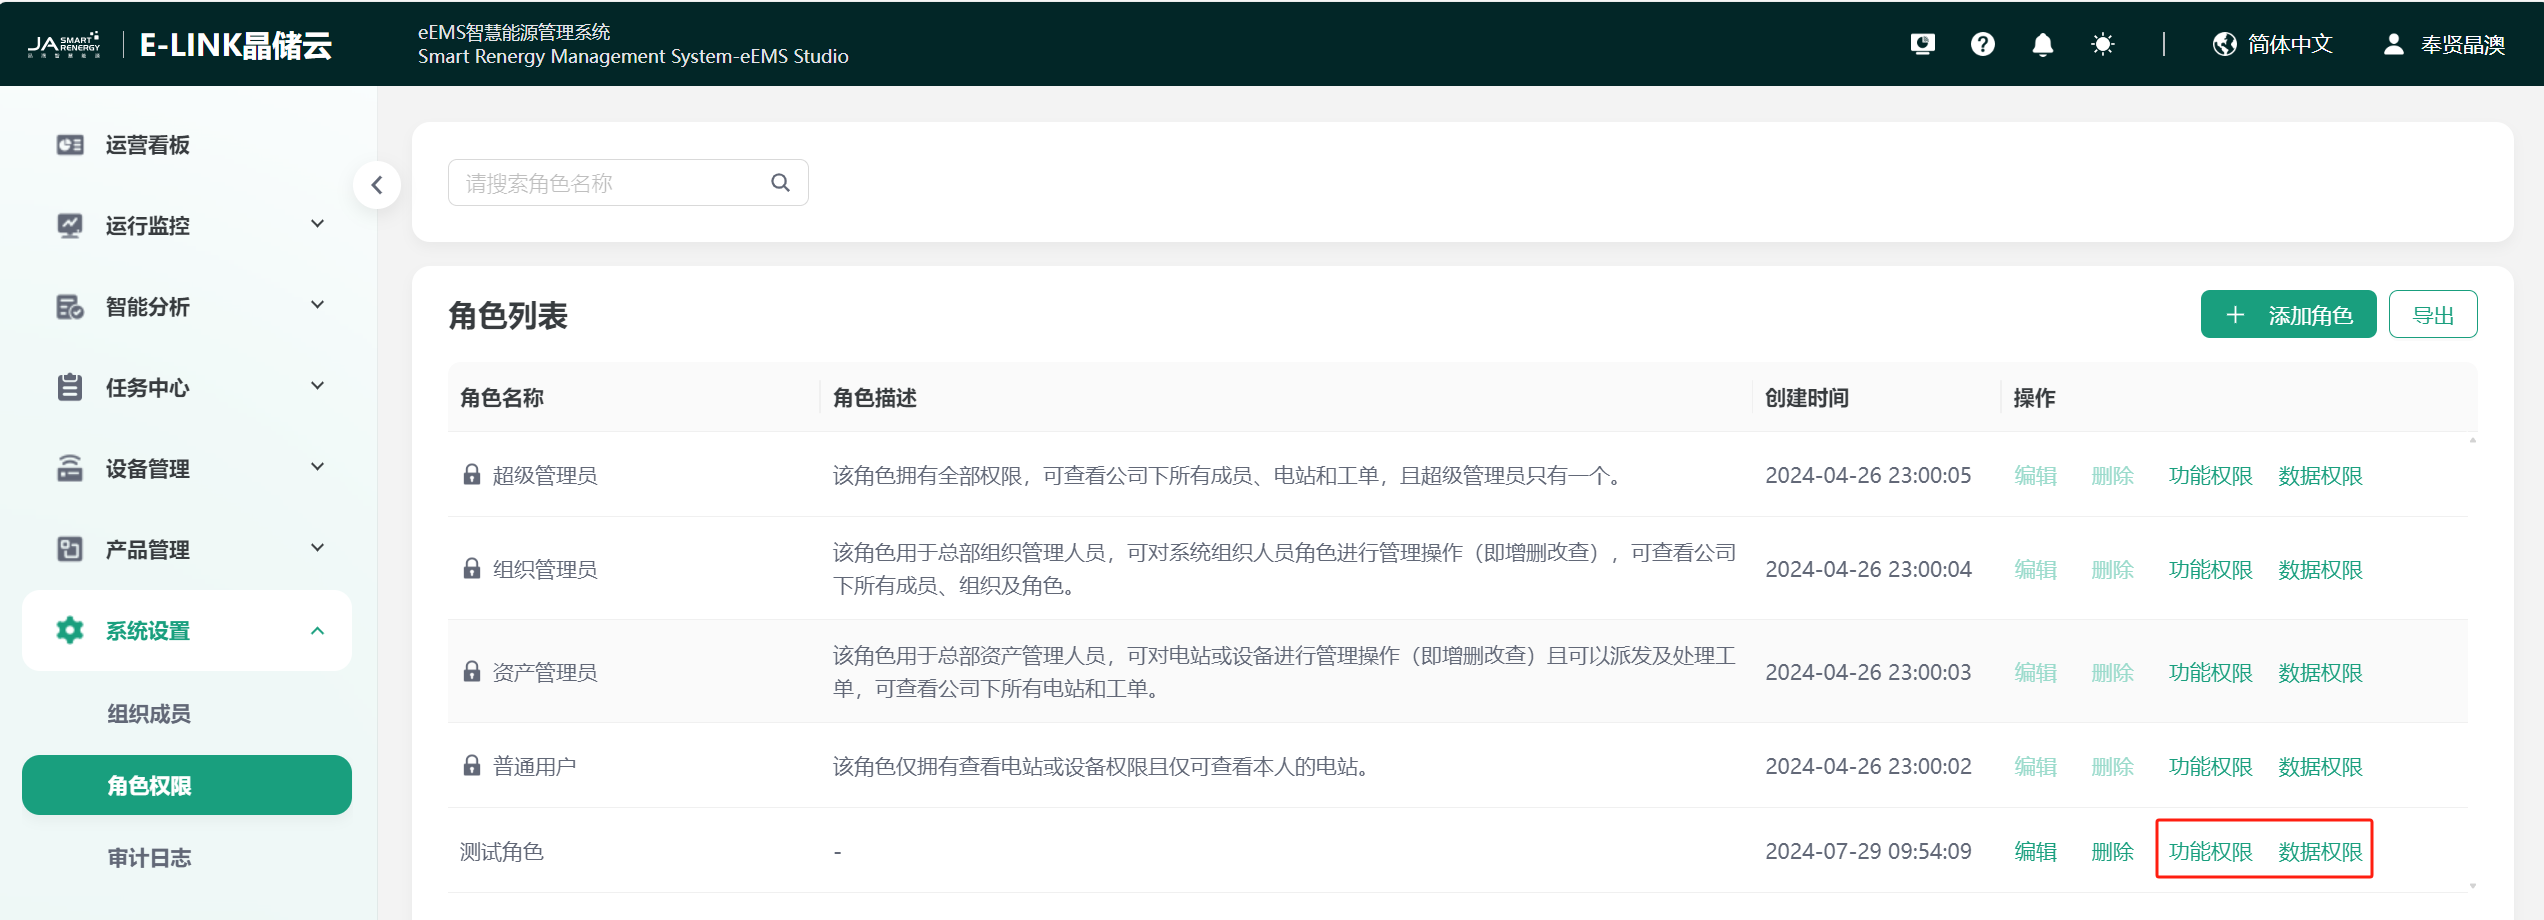This screenshot has height=920, width=2544.
Task: Open 运营看板 dashboard in sidebar
Action: tap(148, 146)
